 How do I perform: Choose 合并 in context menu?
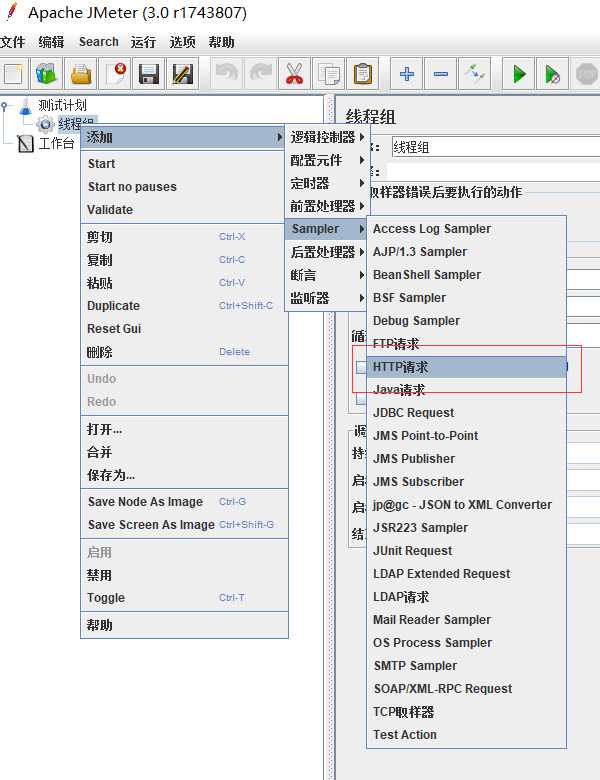[x=184, y=452]
